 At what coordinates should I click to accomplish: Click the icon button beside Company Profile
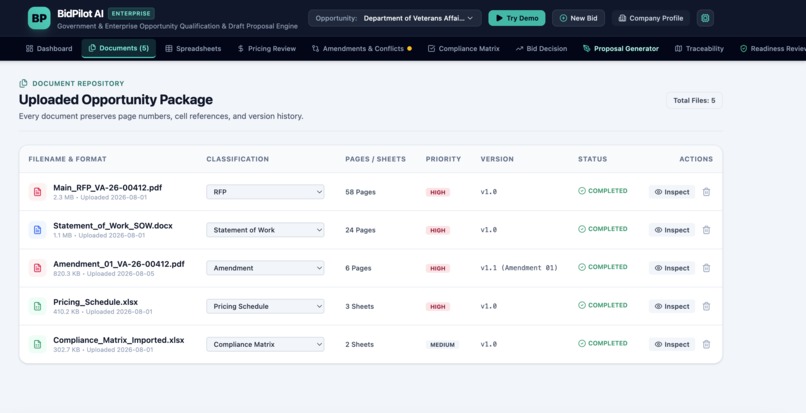[x=705, y=18]
